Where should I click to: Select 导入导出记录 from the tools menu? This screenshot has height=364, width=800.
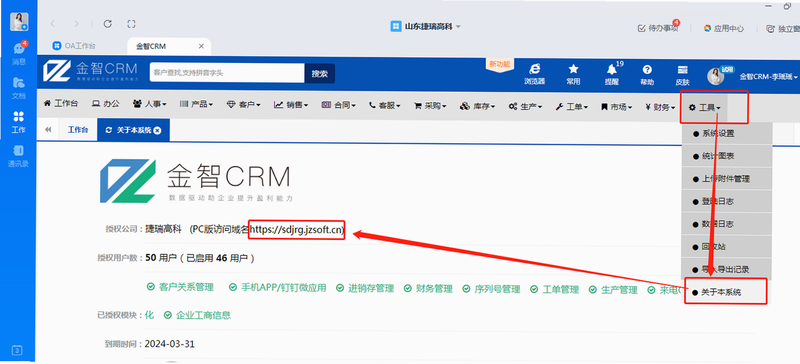coord(727,269)
